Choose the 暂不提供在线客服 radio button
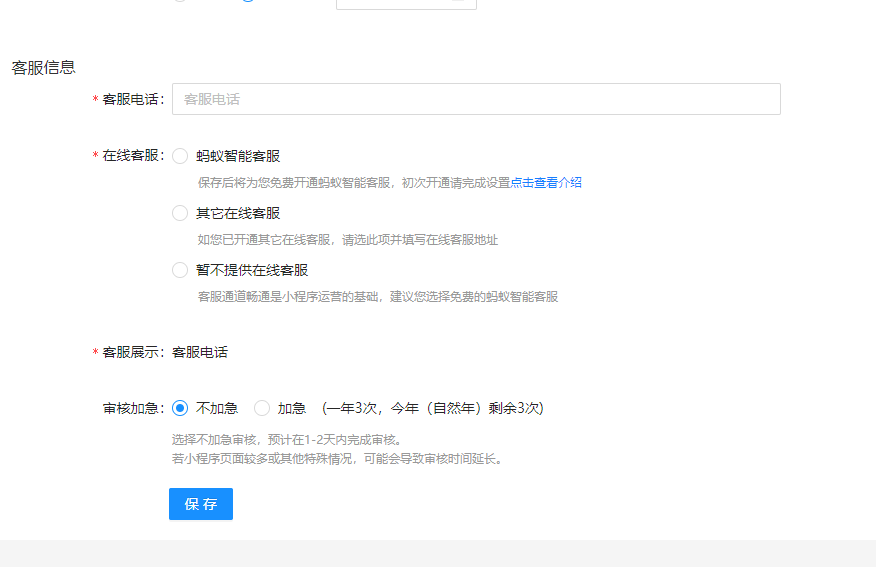This screenshot has width=876, height=567. pyautogui.click(x=180, y=270)
